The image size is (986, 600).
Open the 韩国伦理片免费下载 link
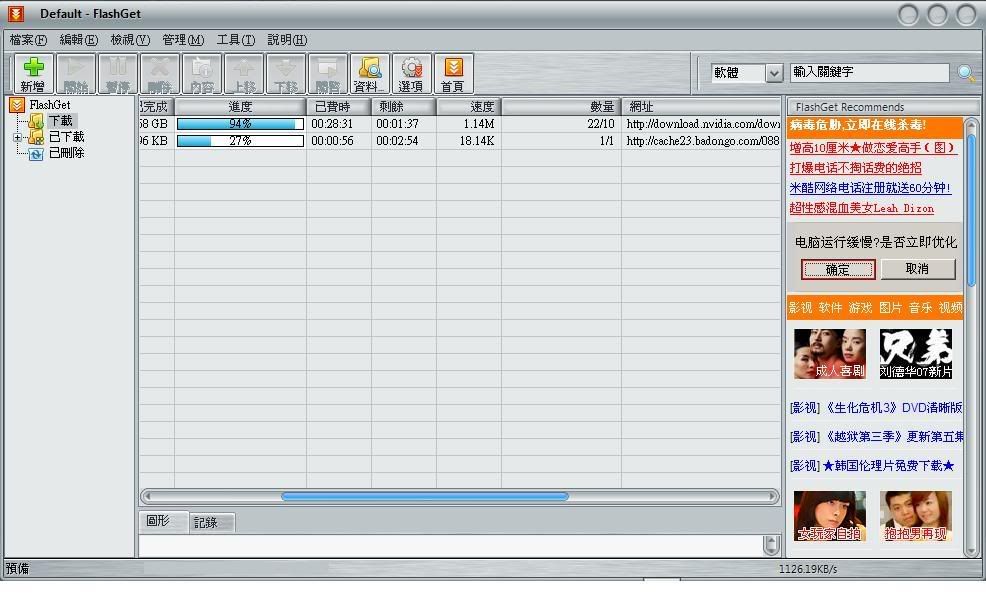click(x=888, y=465)
